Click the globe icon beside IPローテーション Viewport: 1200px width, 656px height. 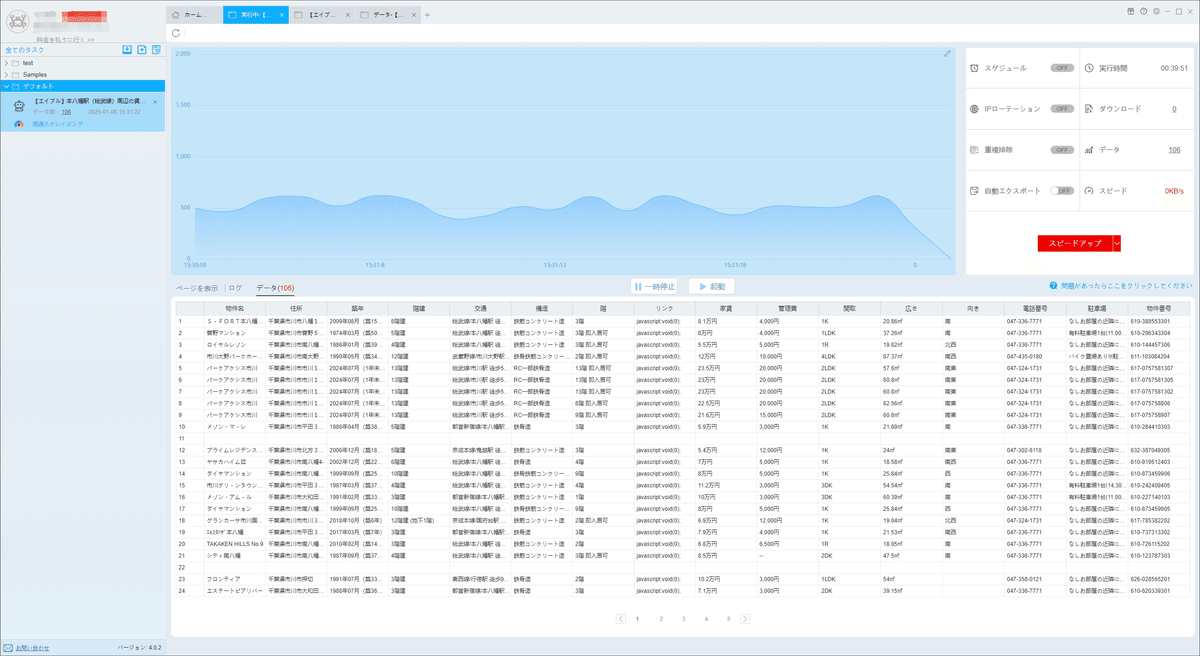(x=975, y=108)
